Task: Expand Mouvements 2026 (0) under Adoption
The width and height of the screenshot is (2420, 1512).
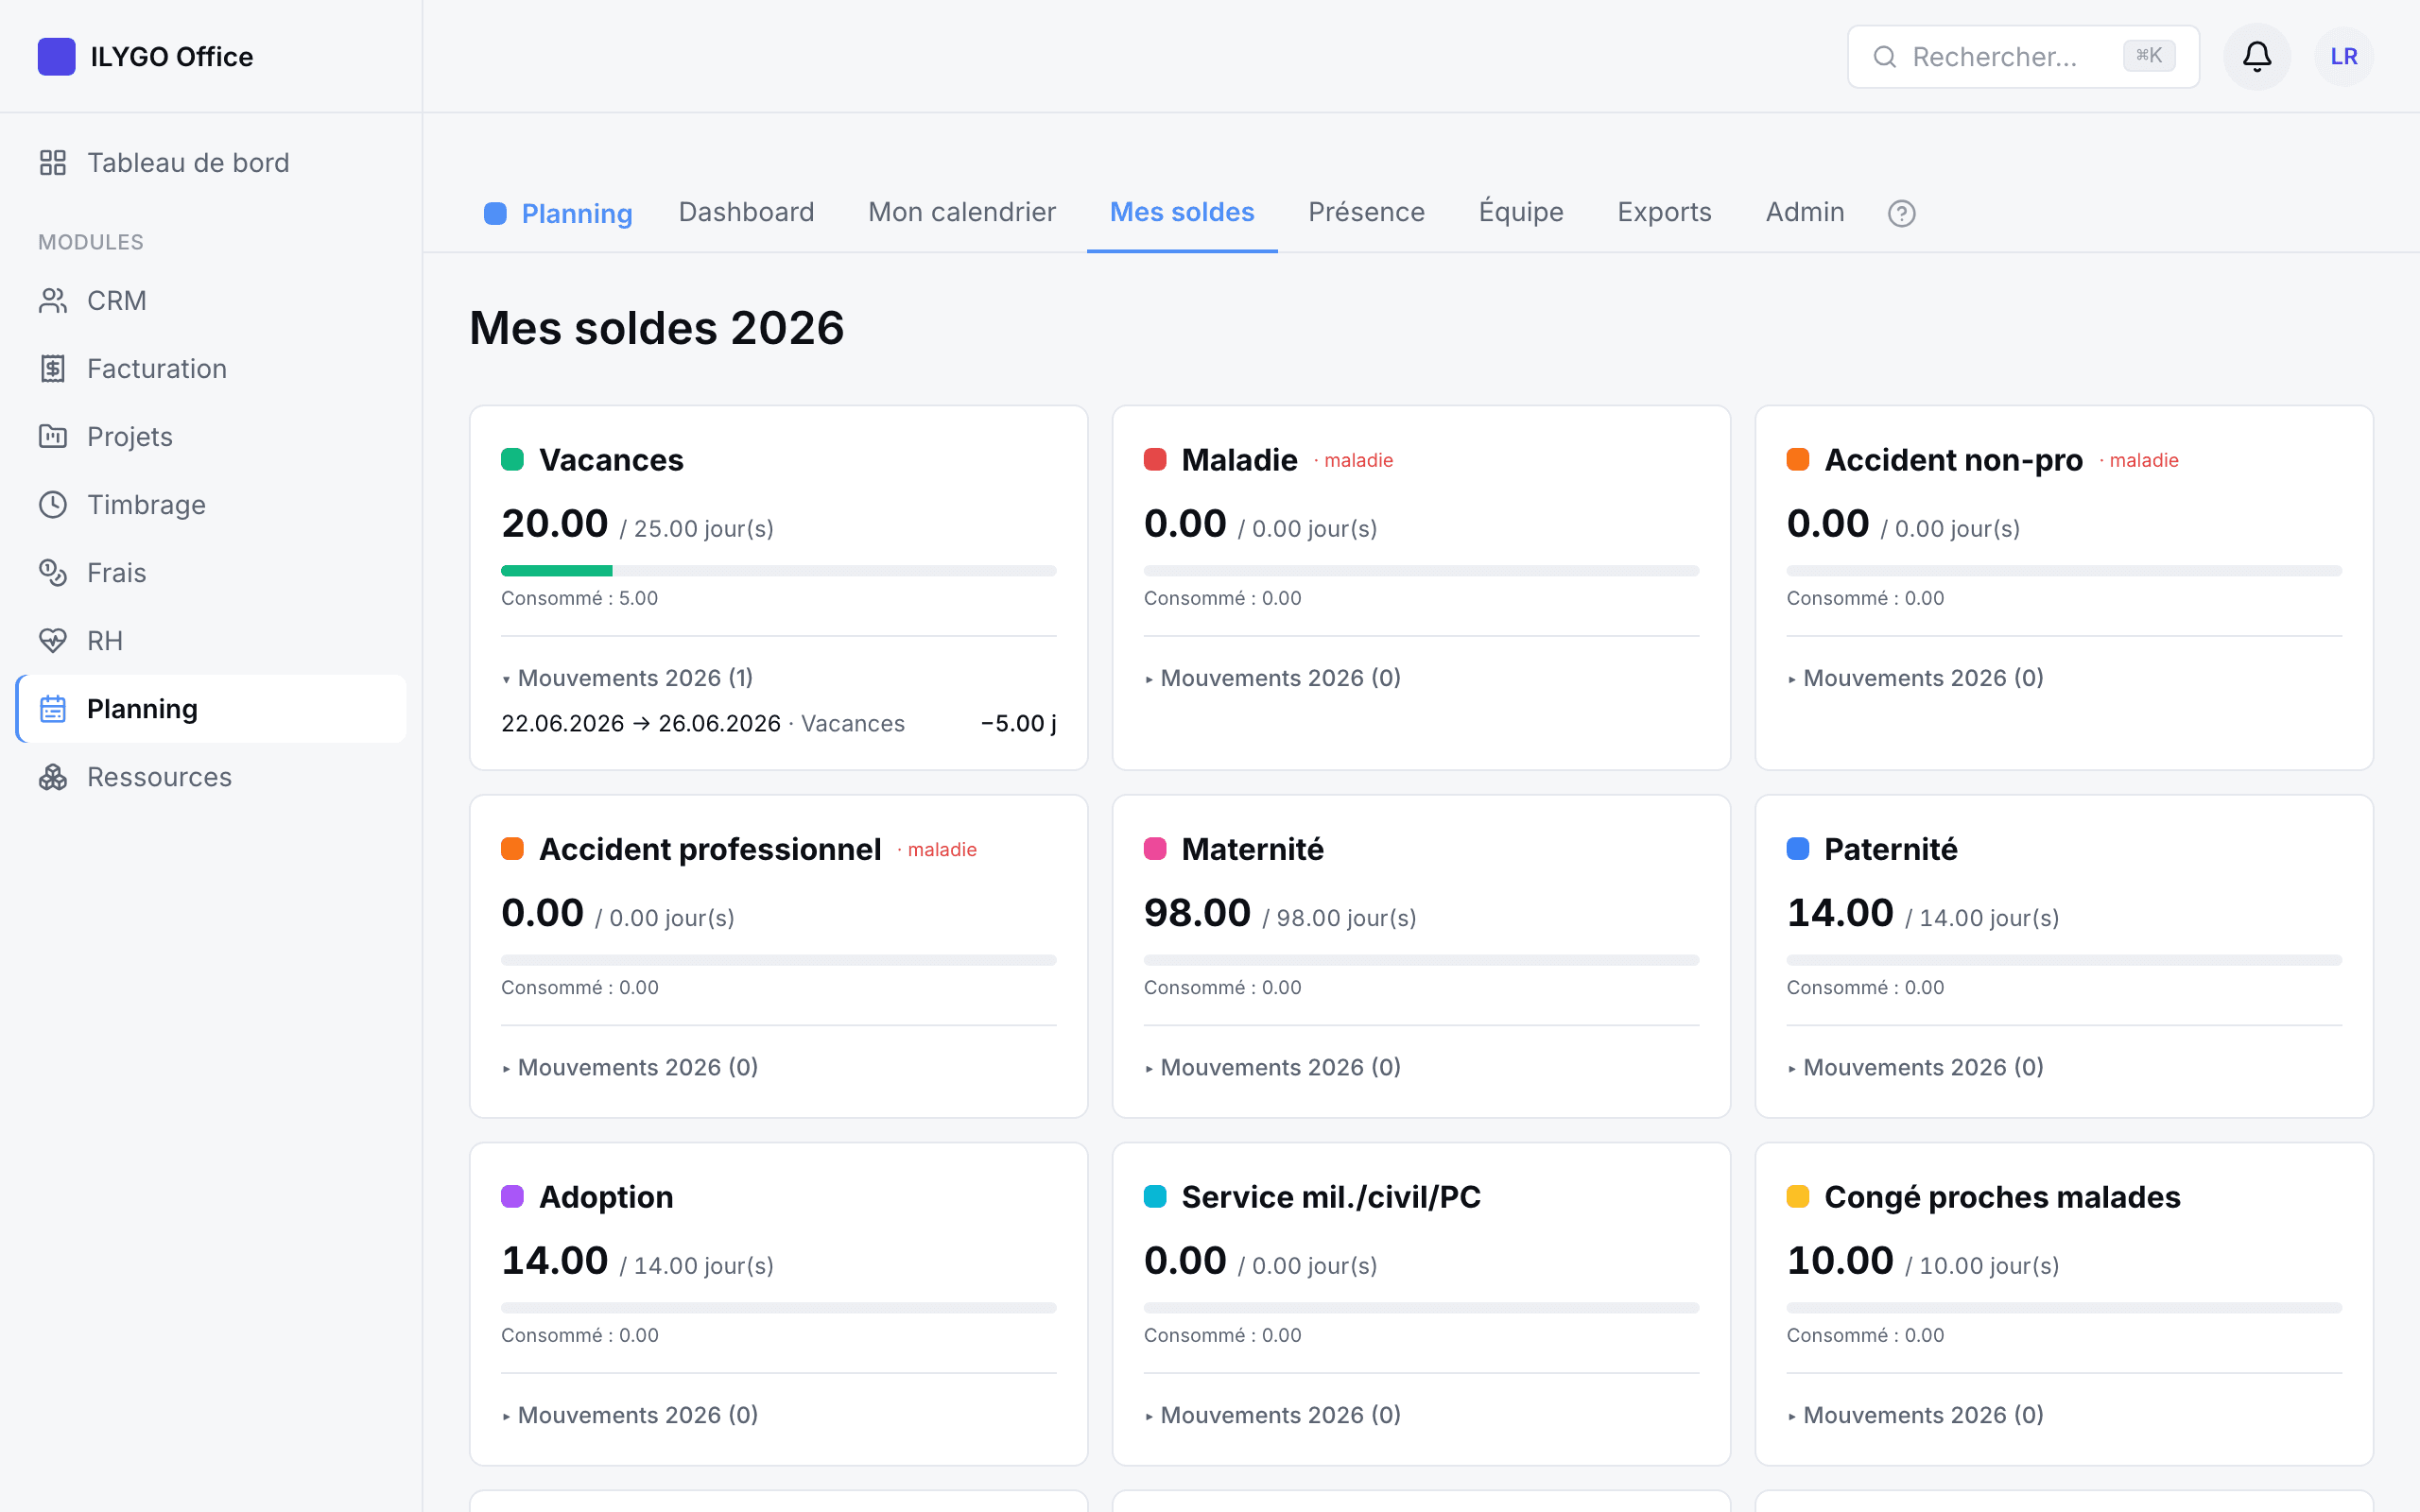Action: pos(629,1415)
